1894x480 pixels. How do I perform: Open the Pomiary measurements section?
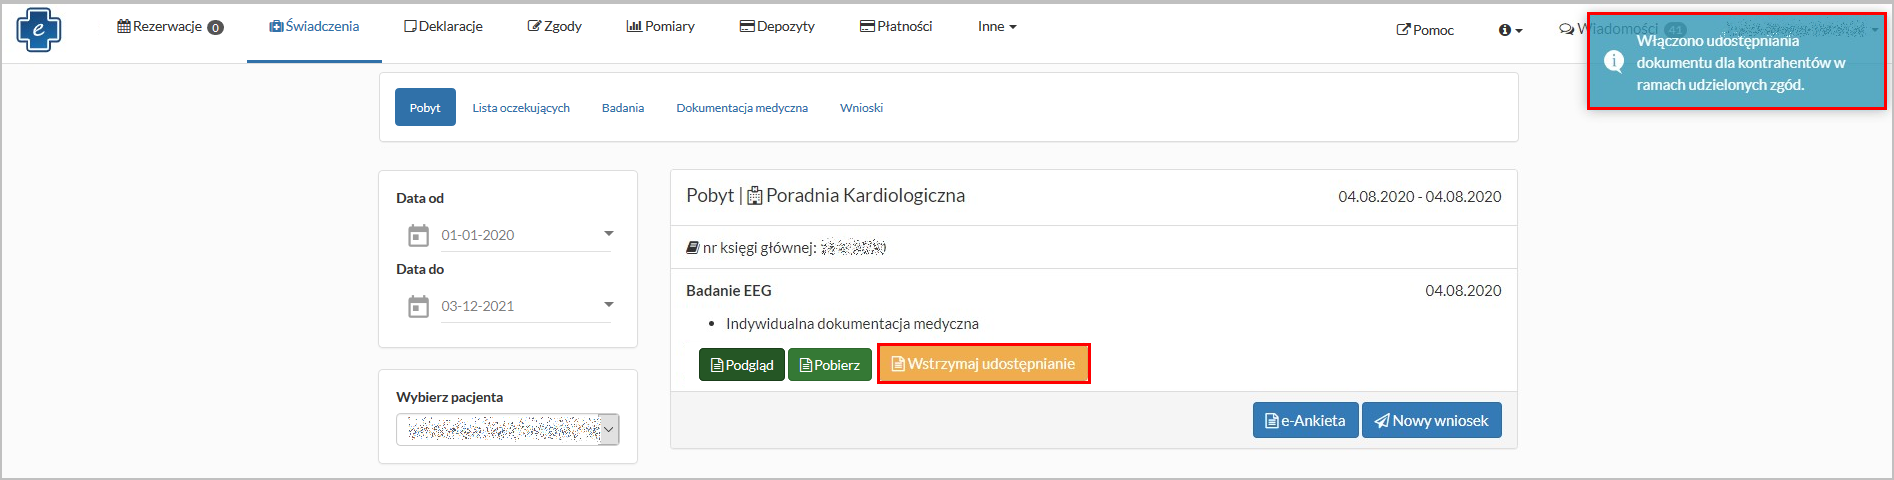(x=660, y=27)
